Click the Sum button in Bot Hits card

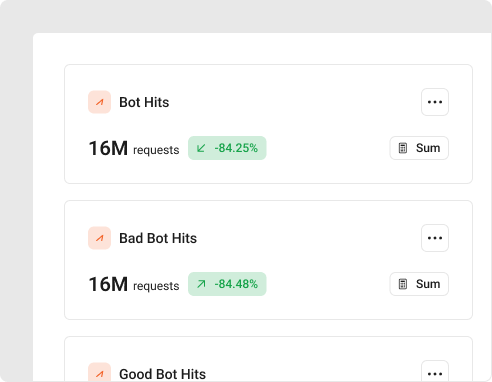click(x=419, y=148)
